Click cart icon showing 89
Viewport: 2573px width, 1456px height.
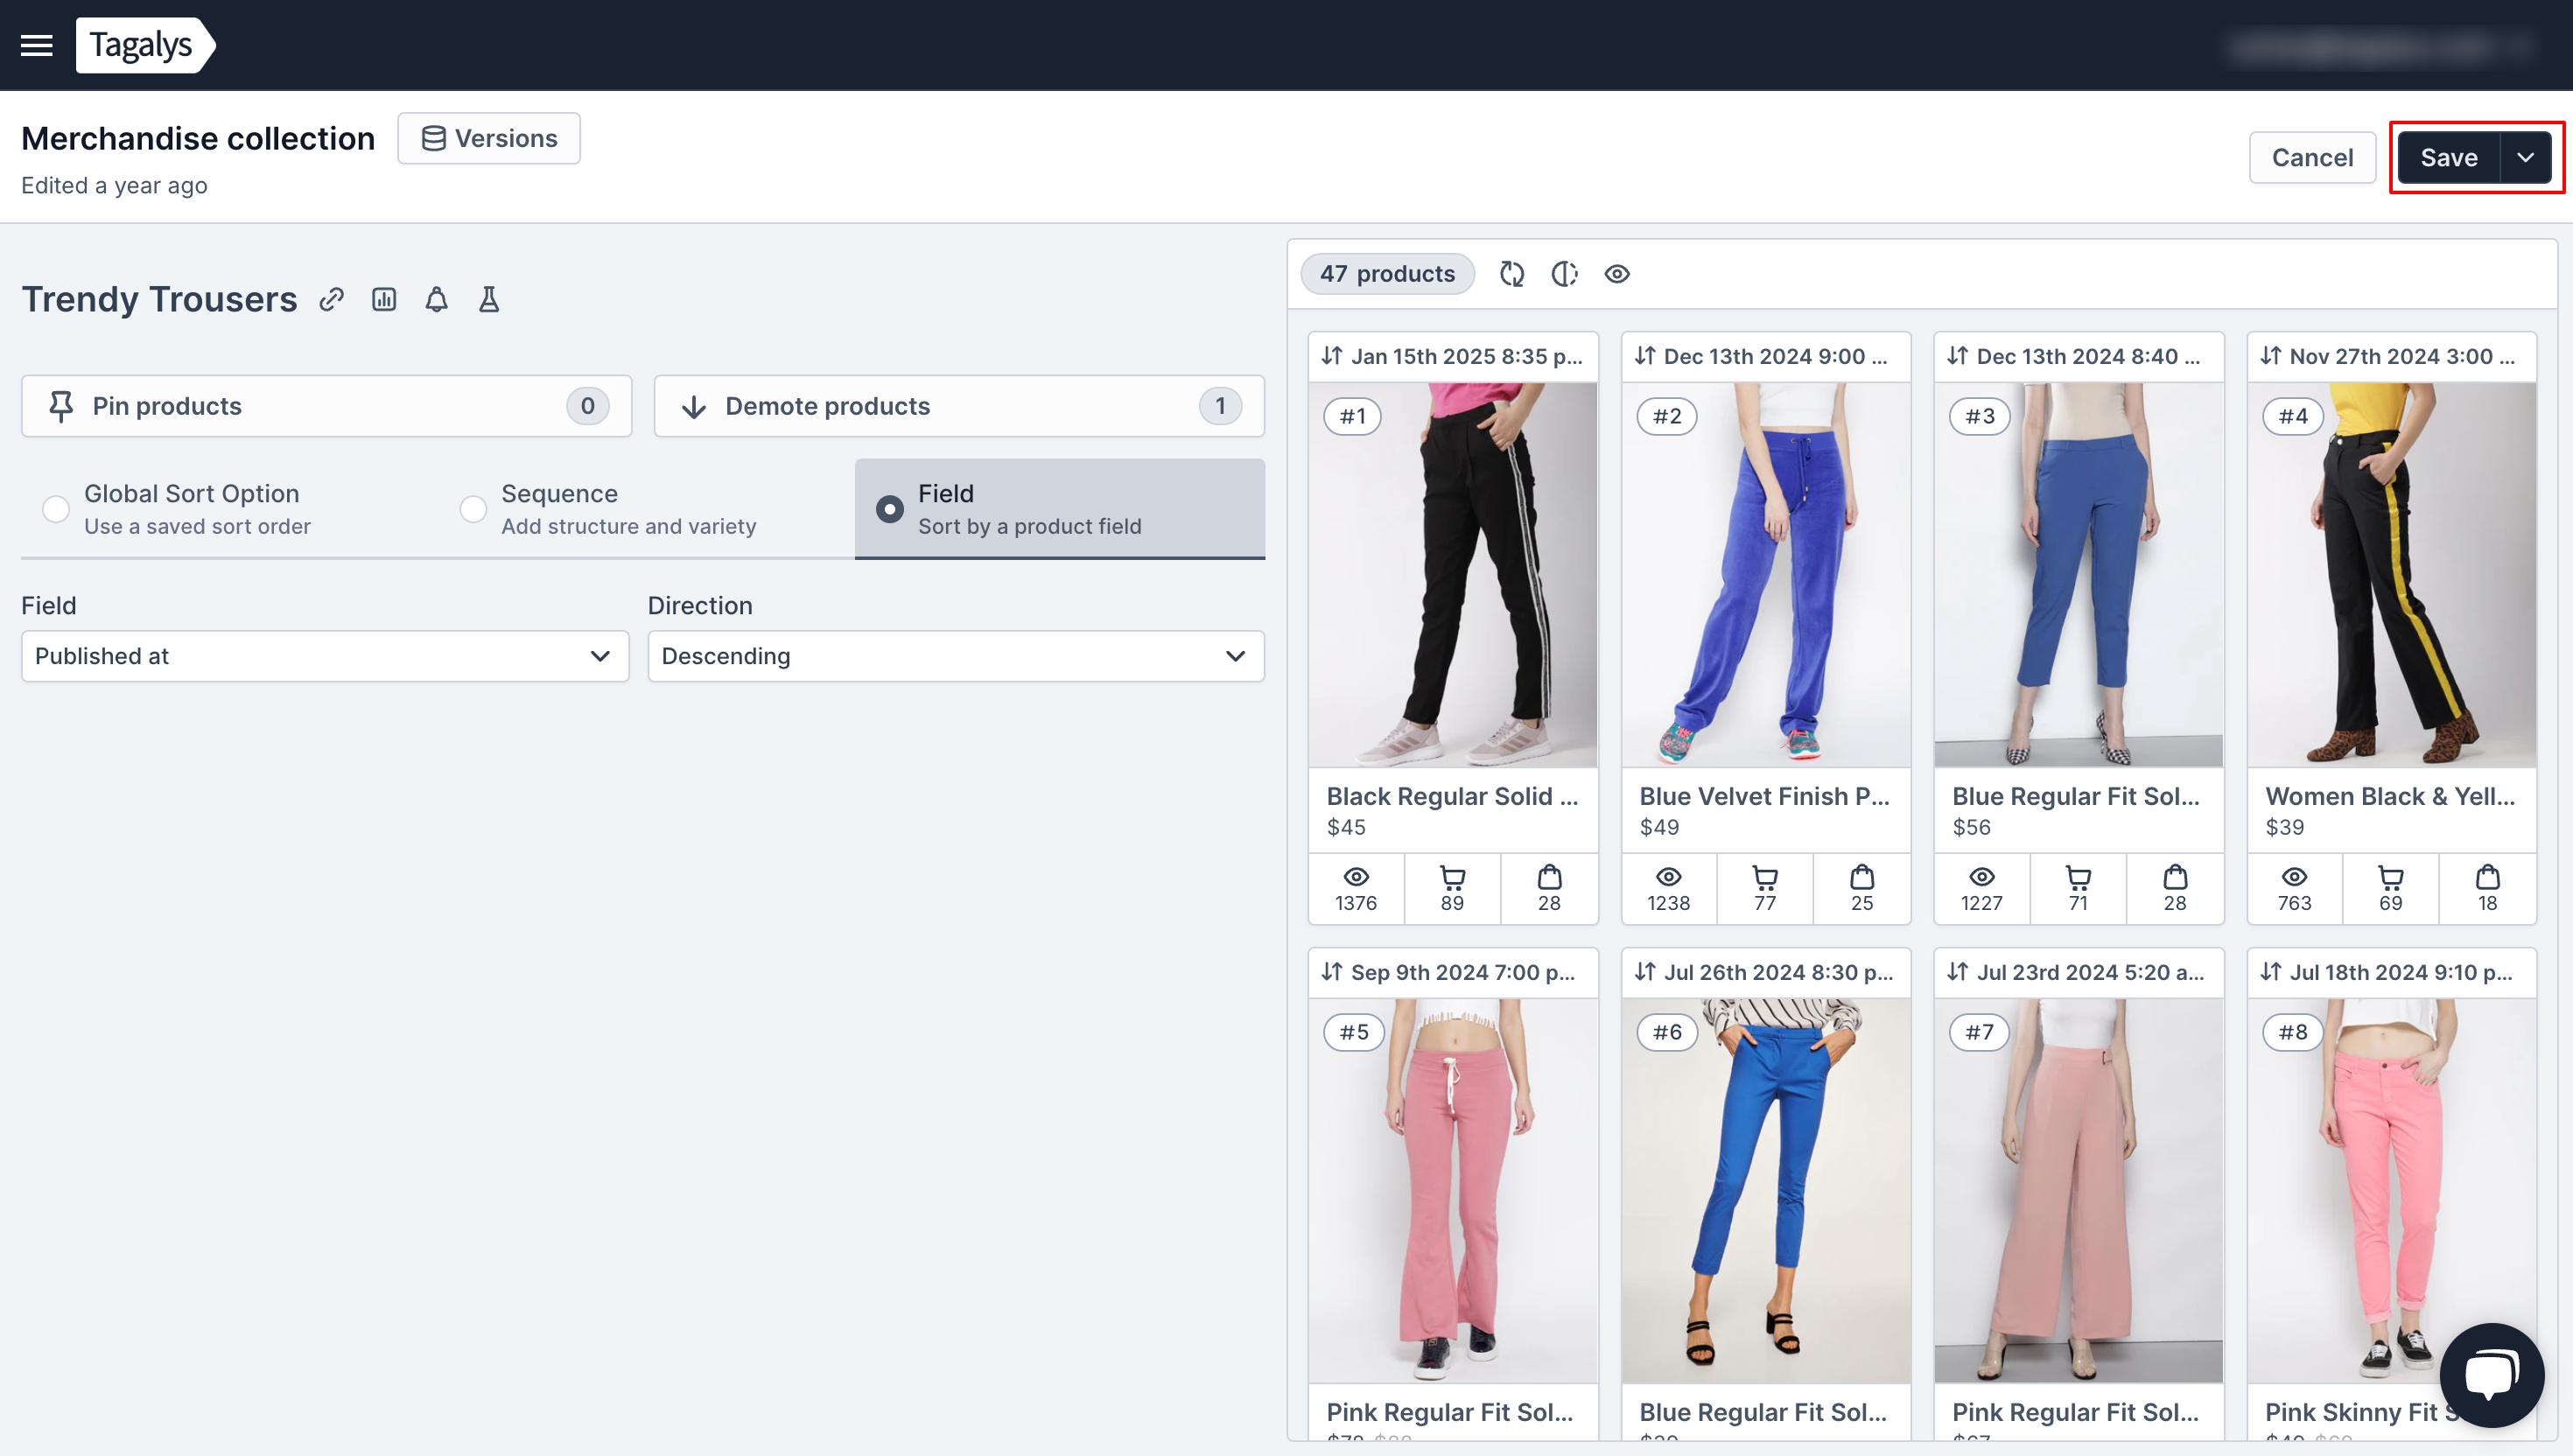click(1452, 877)
